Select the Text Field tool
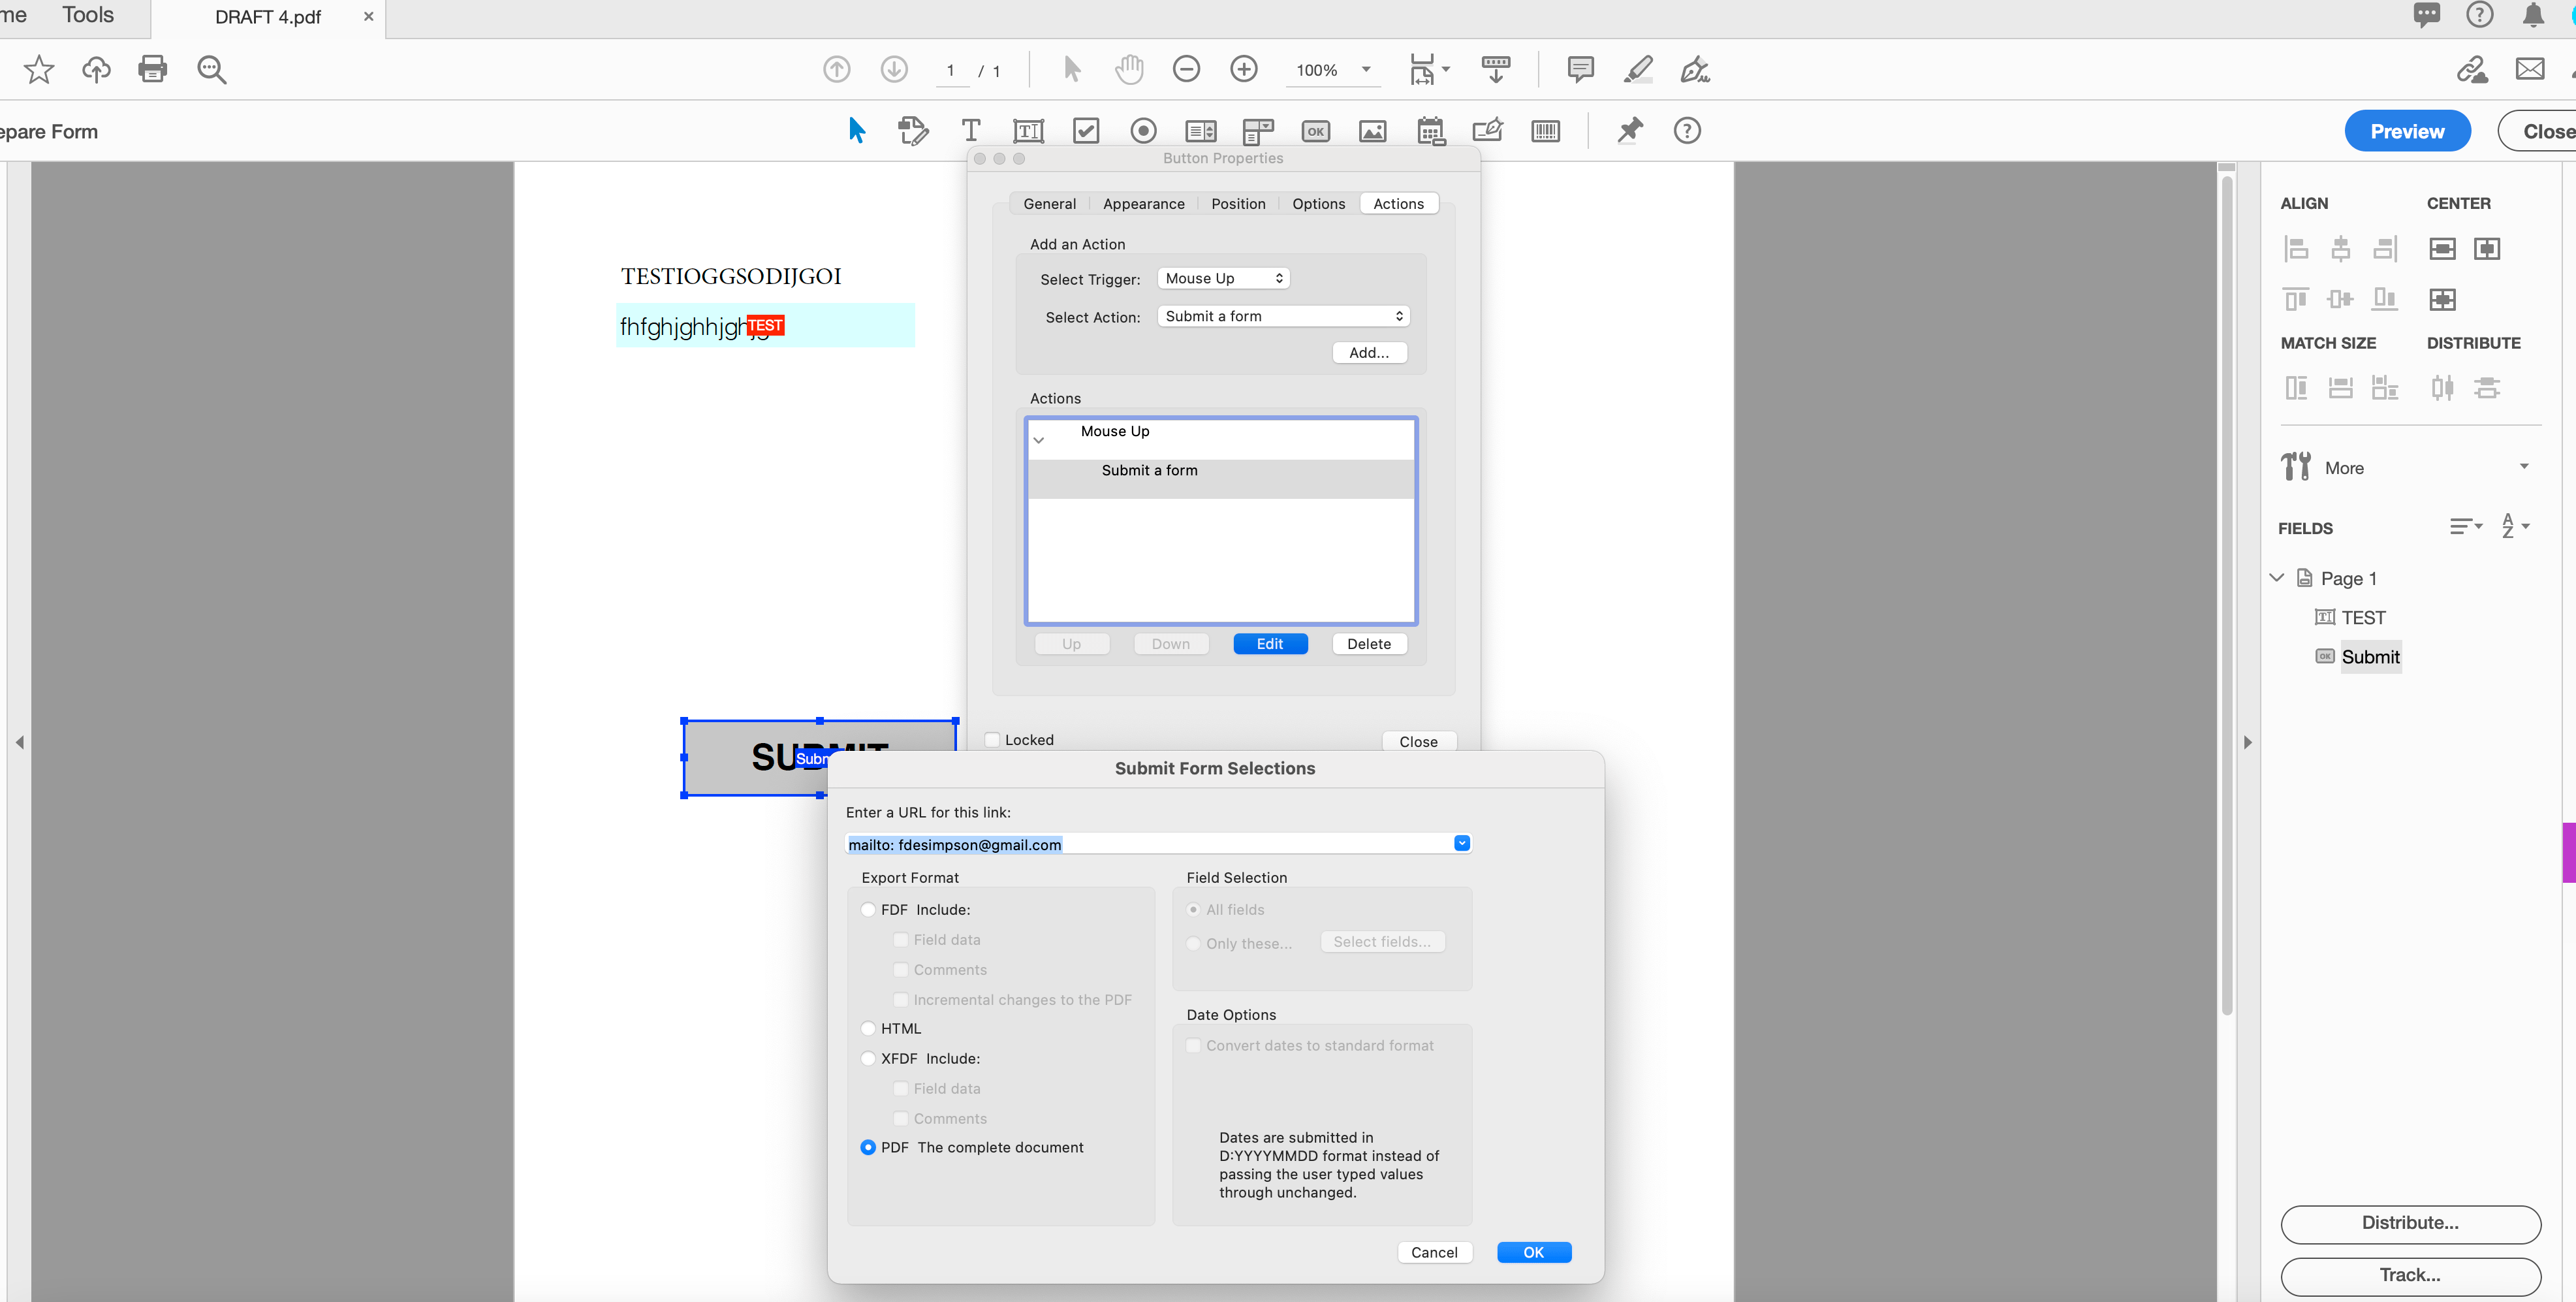The width and height of the screenshot is (2576, 1302). click(1028, 131)
